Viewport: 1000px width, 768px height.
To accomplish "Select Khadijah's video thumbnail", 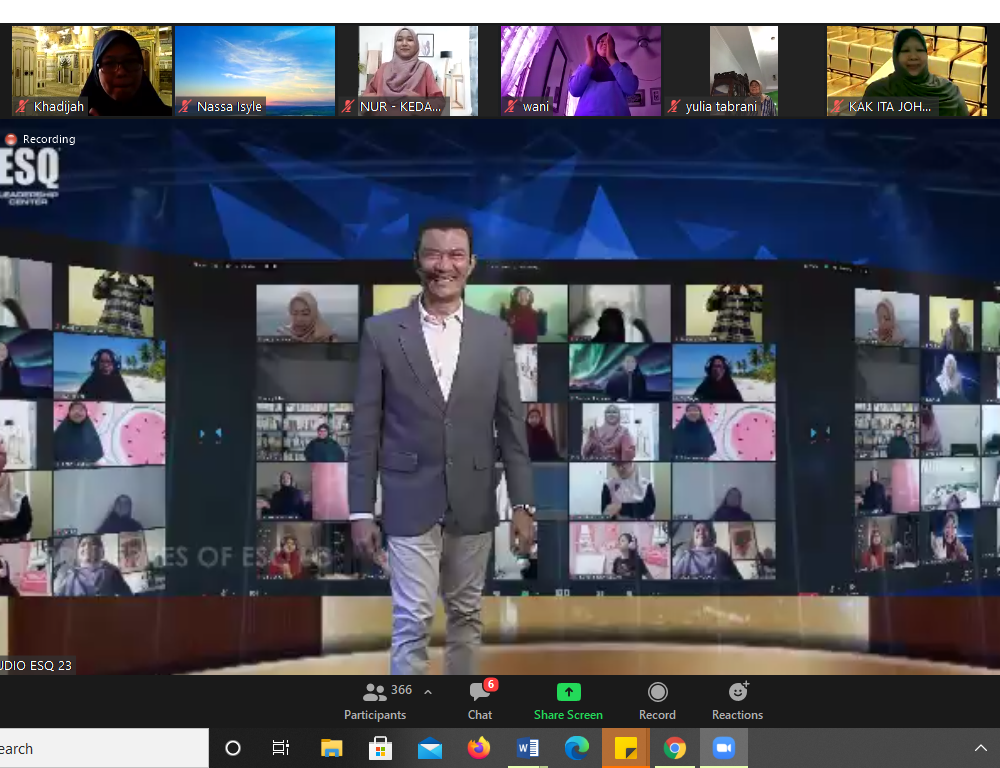I will point(92,70).
